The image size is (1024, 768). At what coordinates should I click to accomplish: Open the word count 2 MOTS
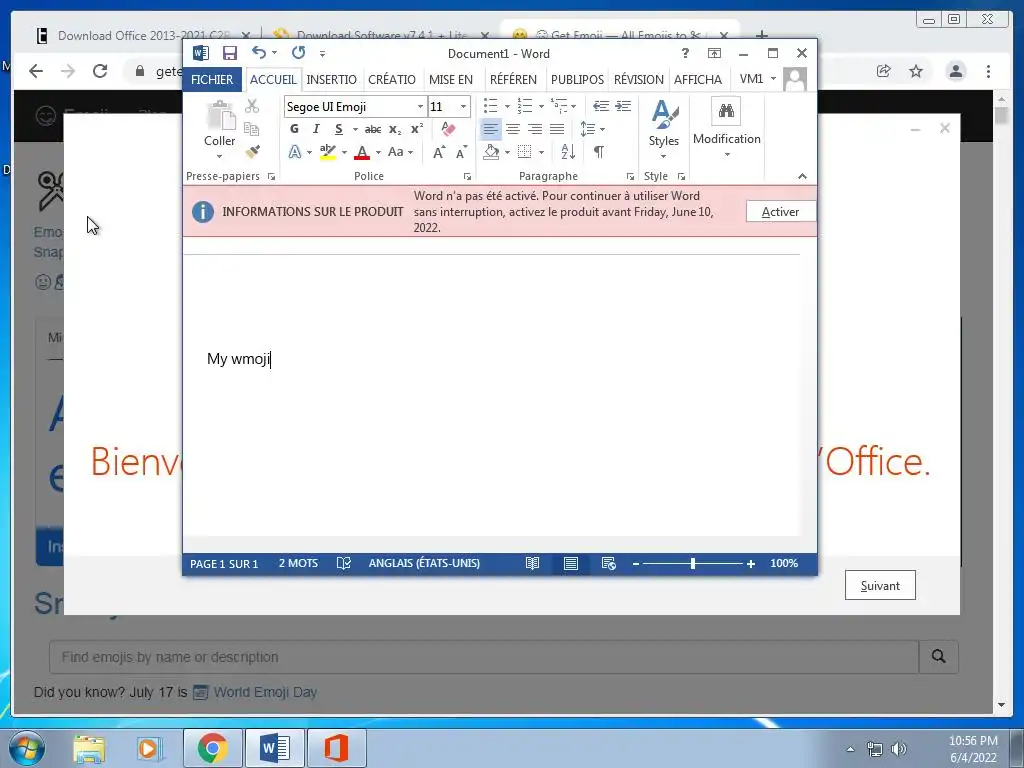pos(298,563)
